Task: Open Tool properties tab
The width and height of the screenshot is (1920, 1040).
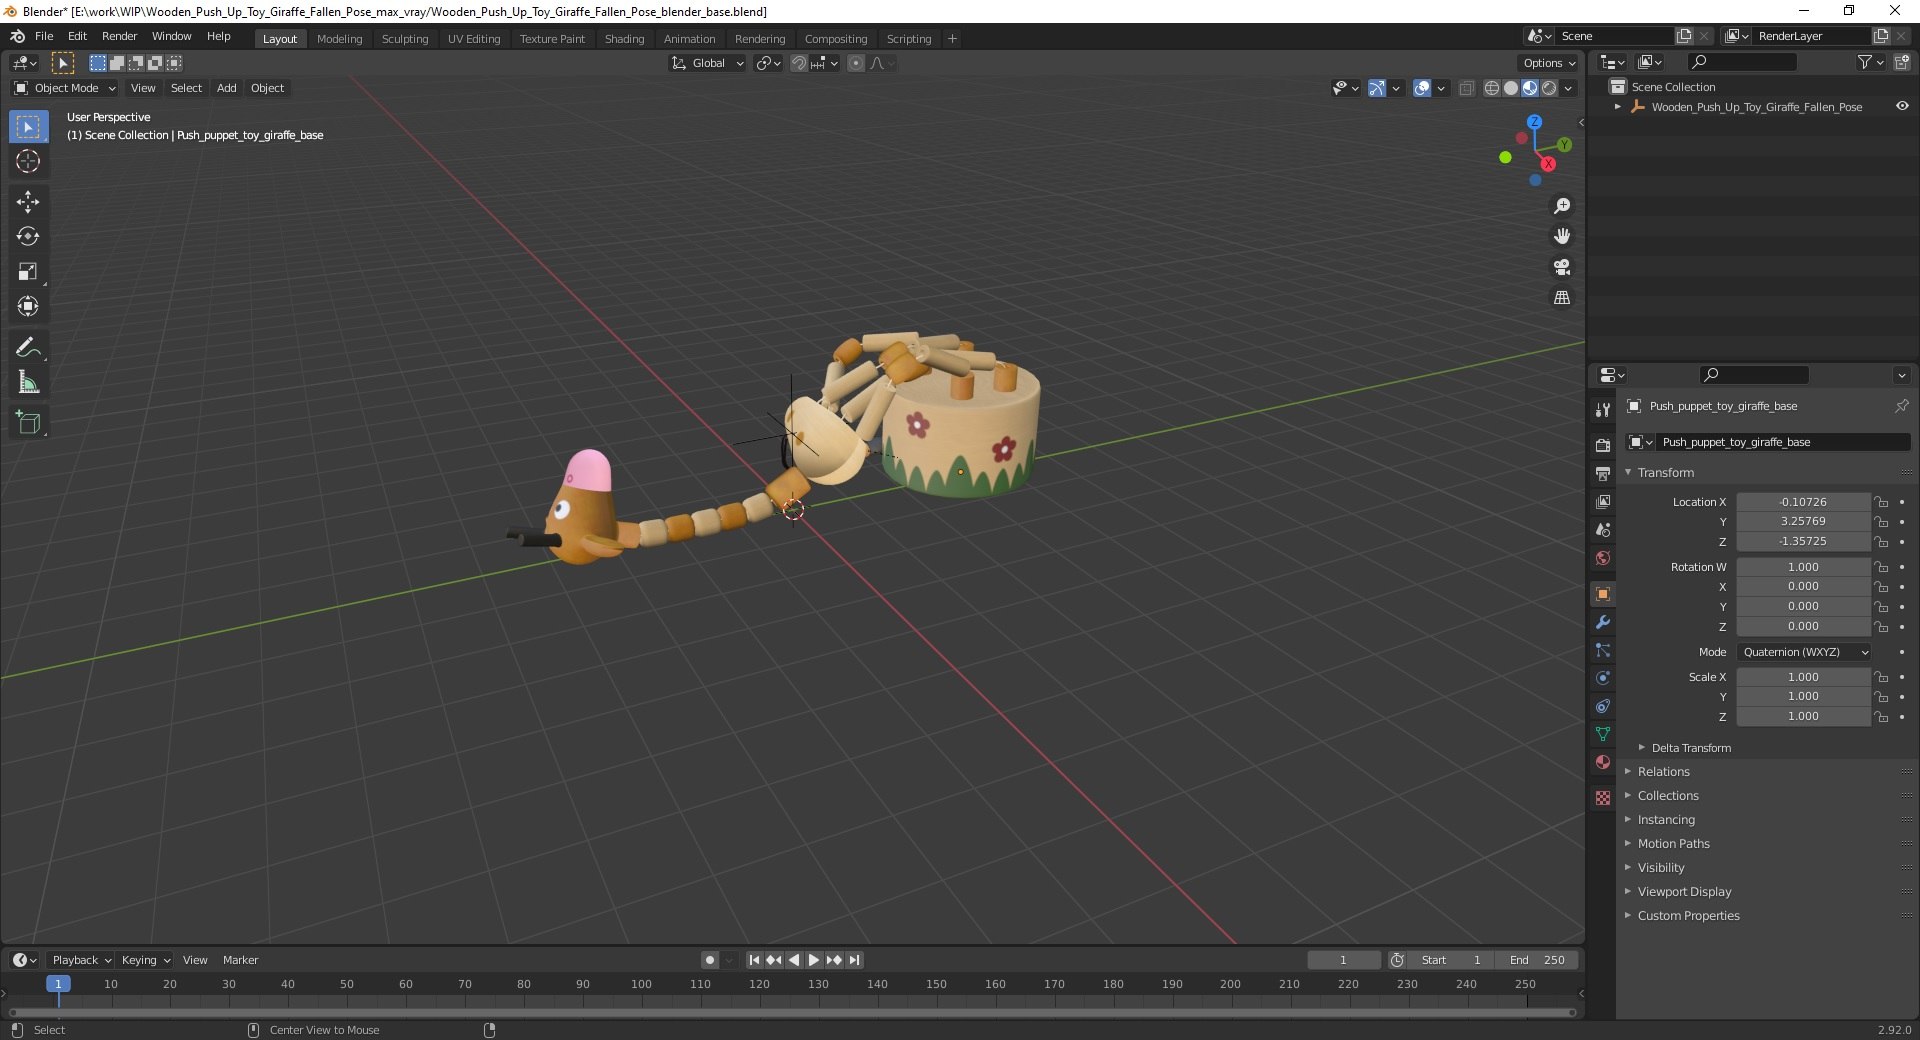Action: 1603,410
